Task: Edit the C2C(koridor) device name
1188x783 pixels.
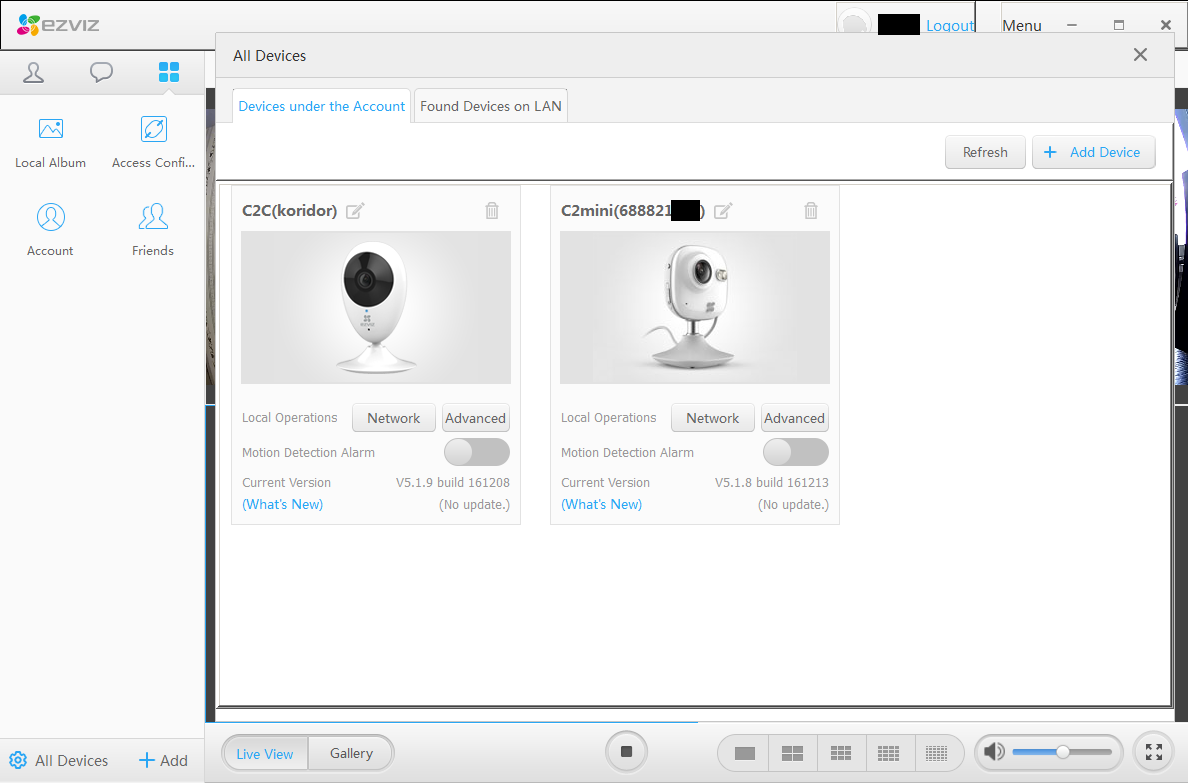Action: click(355, 211)
